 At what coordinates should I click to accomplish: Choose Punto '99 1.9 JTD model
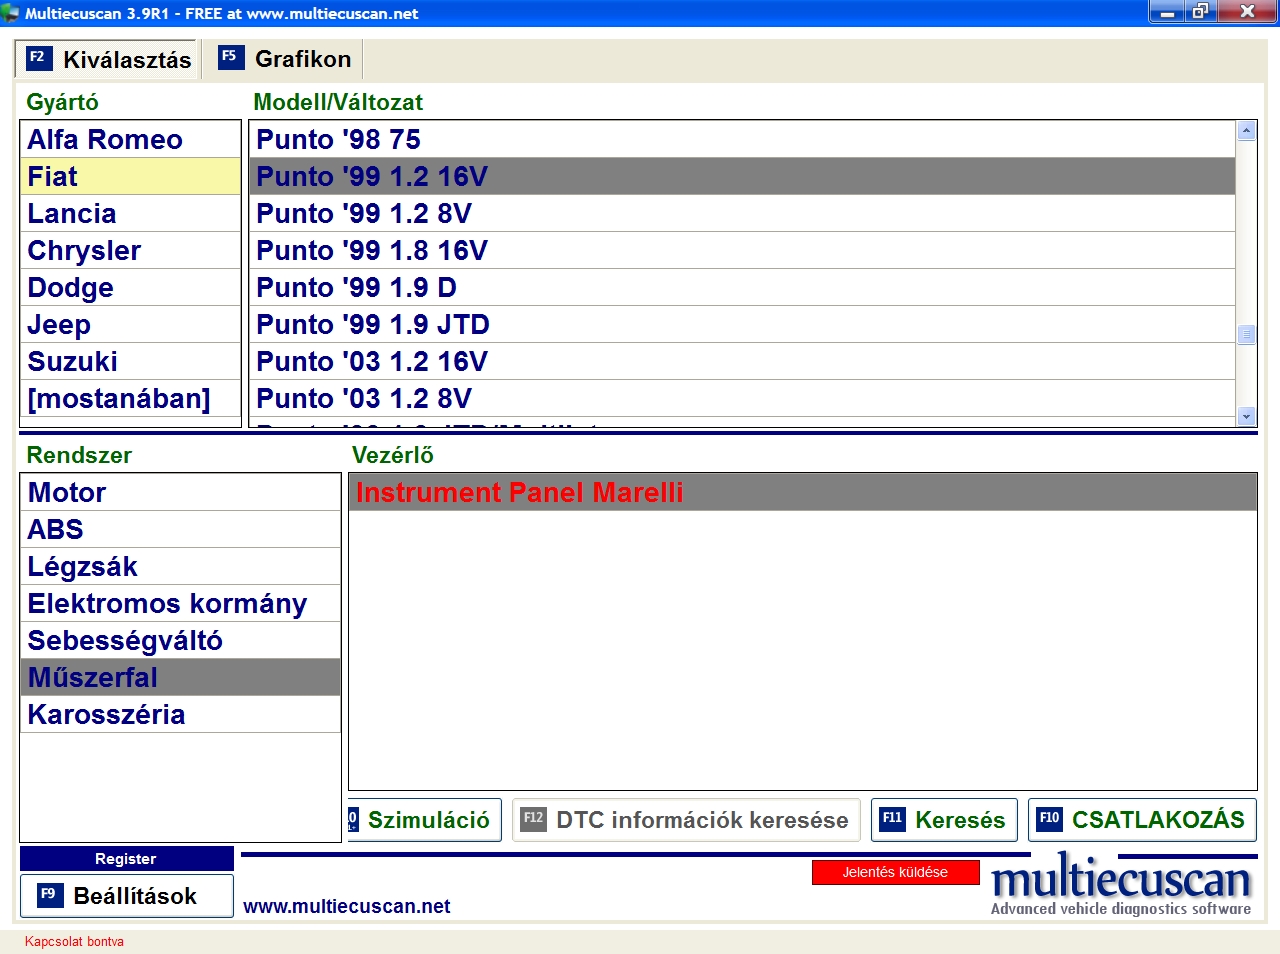(742, 324)
